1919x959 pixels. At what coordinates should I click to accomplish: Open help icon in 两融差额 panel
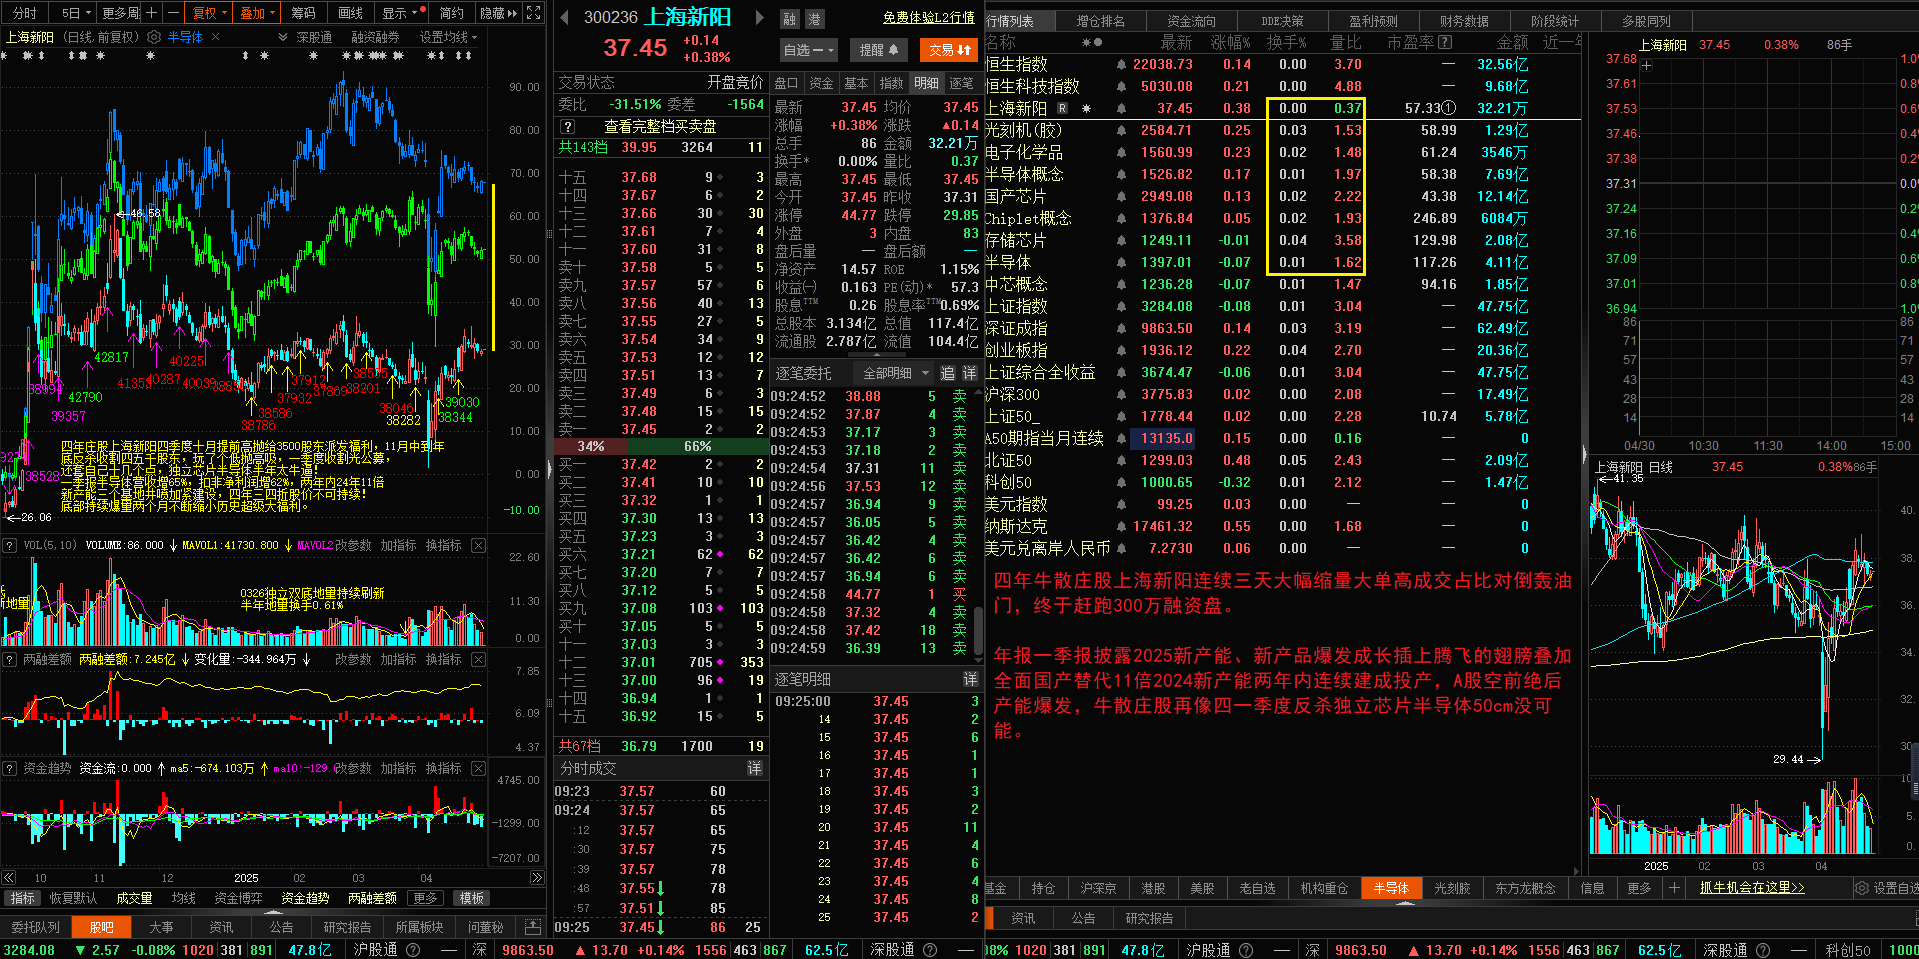coord(10,659)
